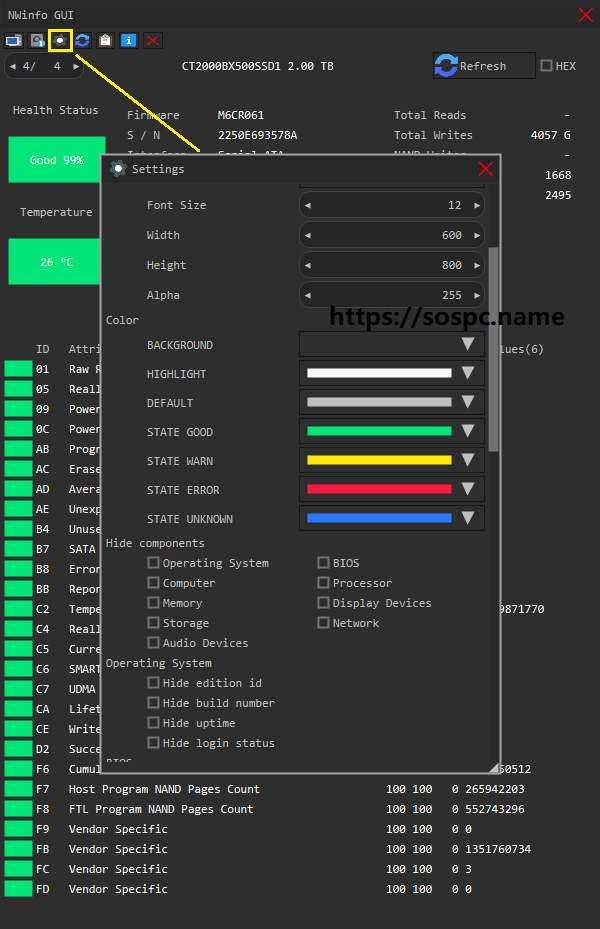Increase Font Size with right arrow
The image size is (600, 929).
point(477,205)
